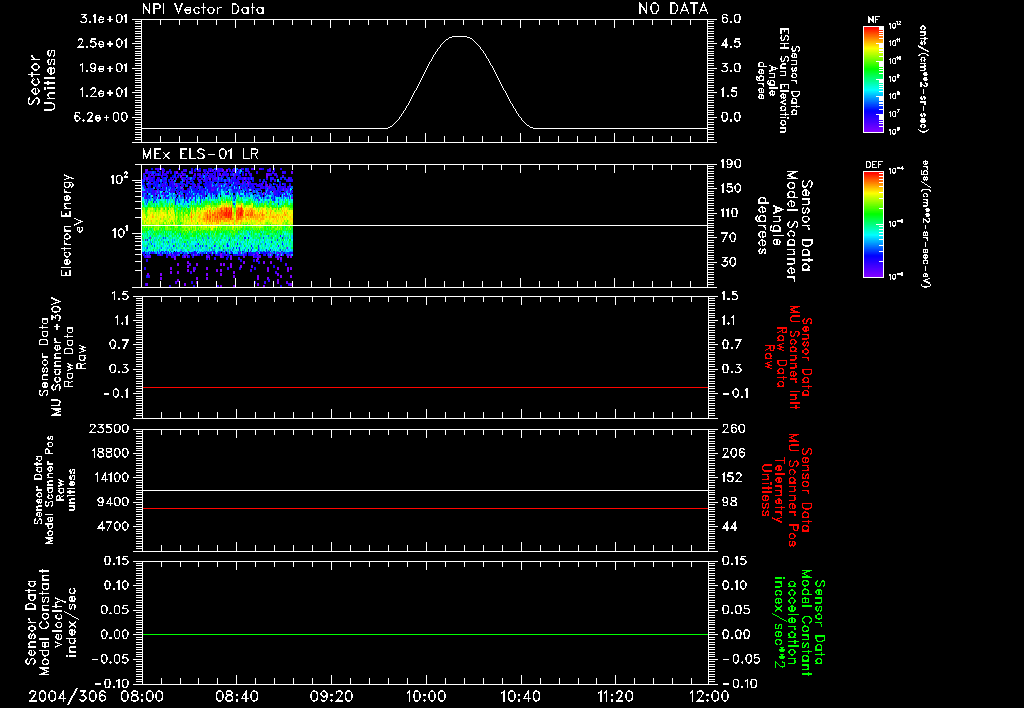Viewport: 1024px width, 708px height.
Task: Click the '10:00' time axis label
Action: click(426, 696)
